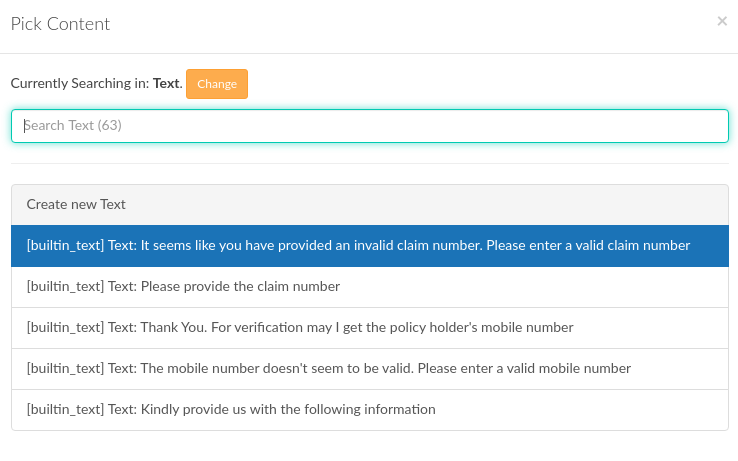The height and width of the screenshot is (461, 738).
Task: Select Create new Text option
Action: click(x=370, y=204)
